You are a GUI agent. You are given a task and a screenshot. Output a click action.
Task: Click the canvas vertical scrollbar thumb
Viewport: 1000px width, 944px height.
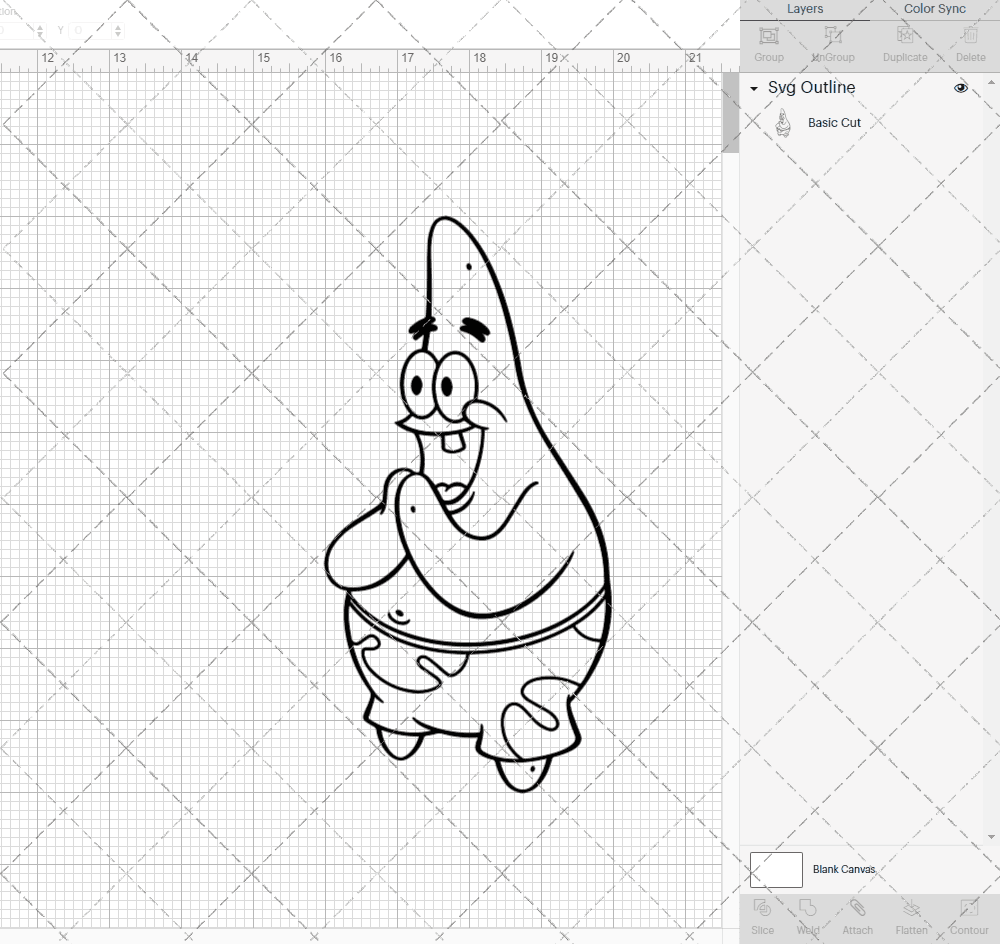click(730, 112)
